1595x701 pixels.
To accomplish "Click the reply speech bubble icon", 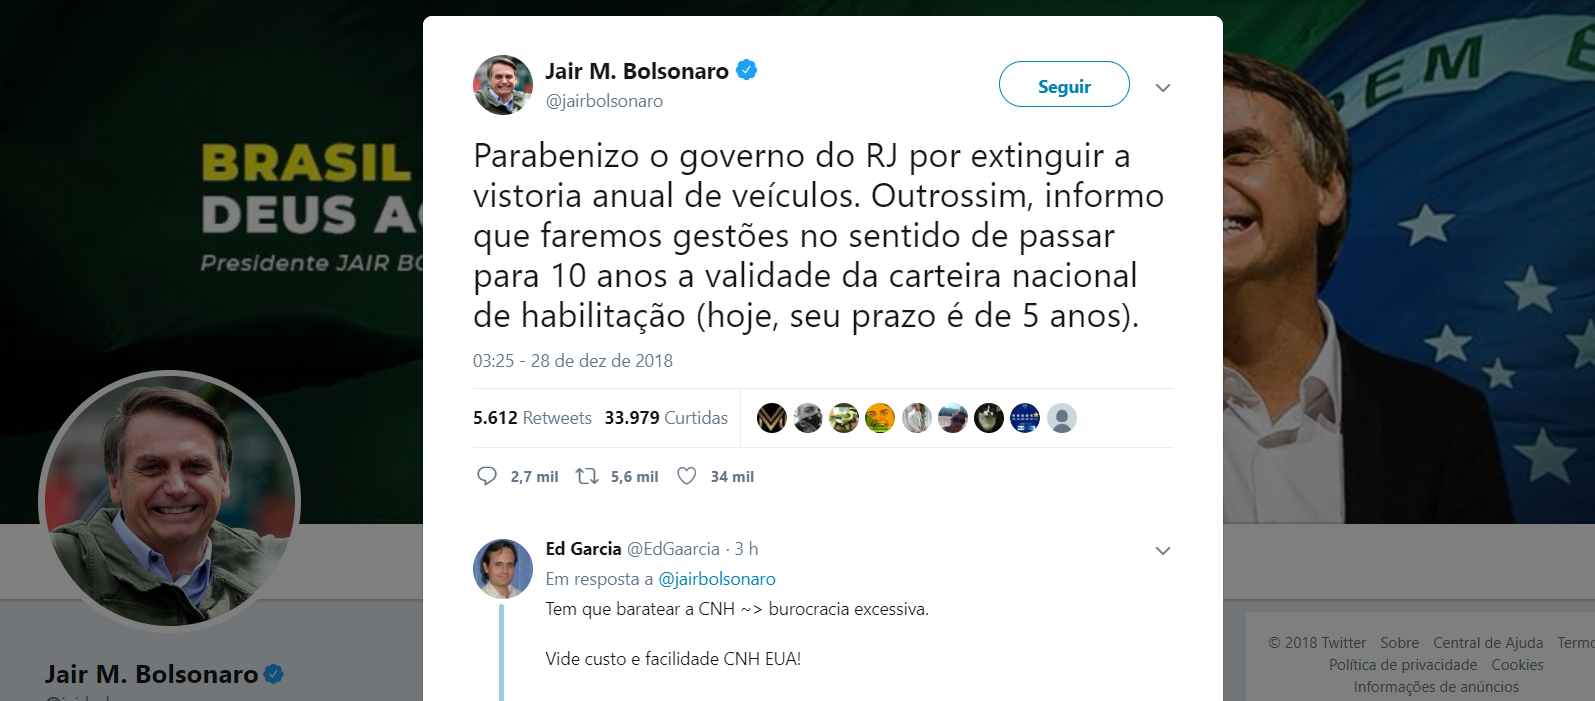I will tap(487, 476).
